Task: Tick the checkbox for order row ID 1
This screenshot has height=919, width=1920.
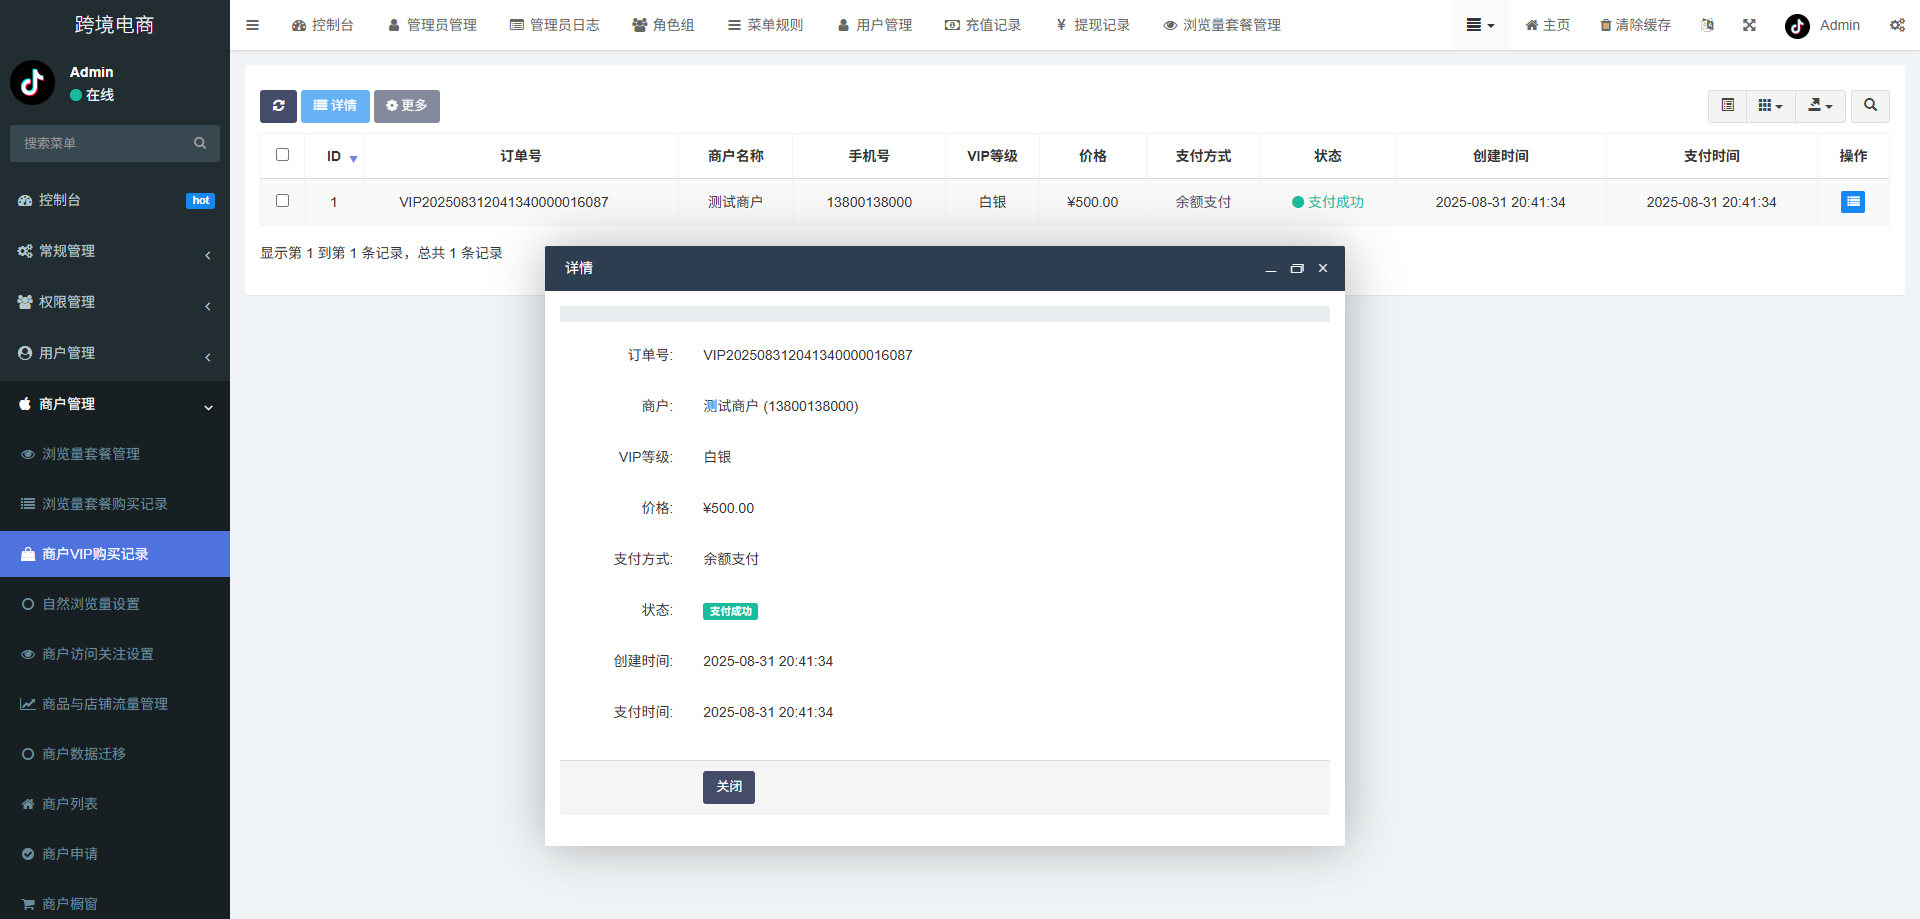Action: (x=282, y=201)
